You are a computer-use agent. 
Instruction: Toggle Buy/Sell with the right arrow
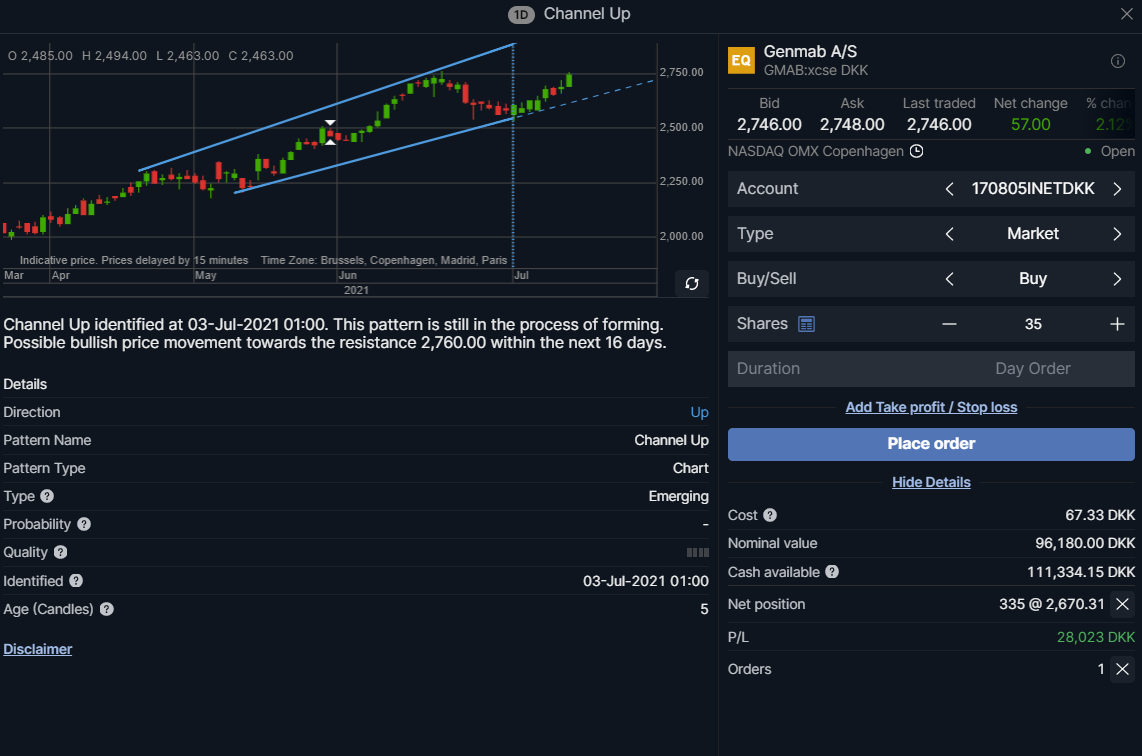pyautogui.click(x=1117, y=279)
